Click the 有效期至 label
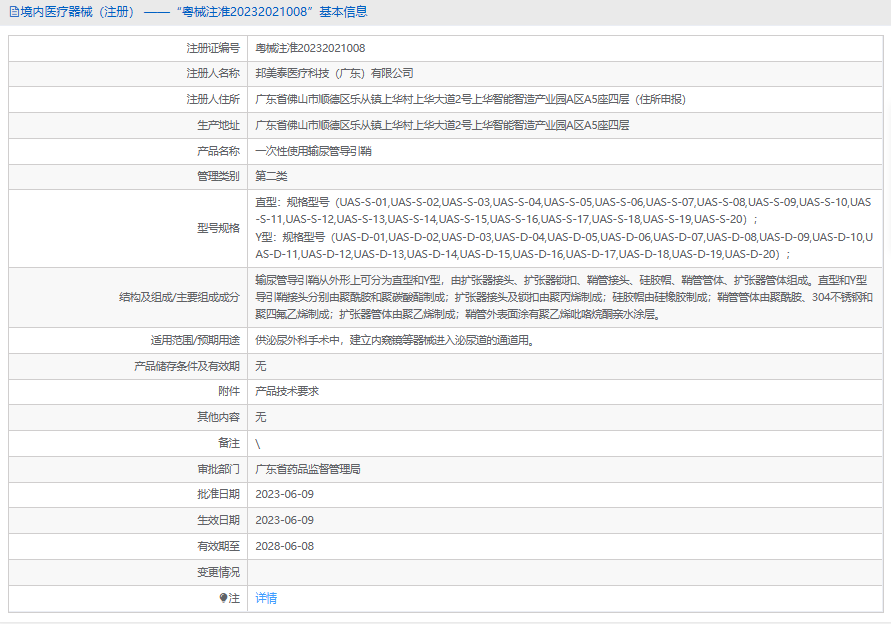Screen dimensions: 891x624 pyautogui.click(x=218, y=547)
